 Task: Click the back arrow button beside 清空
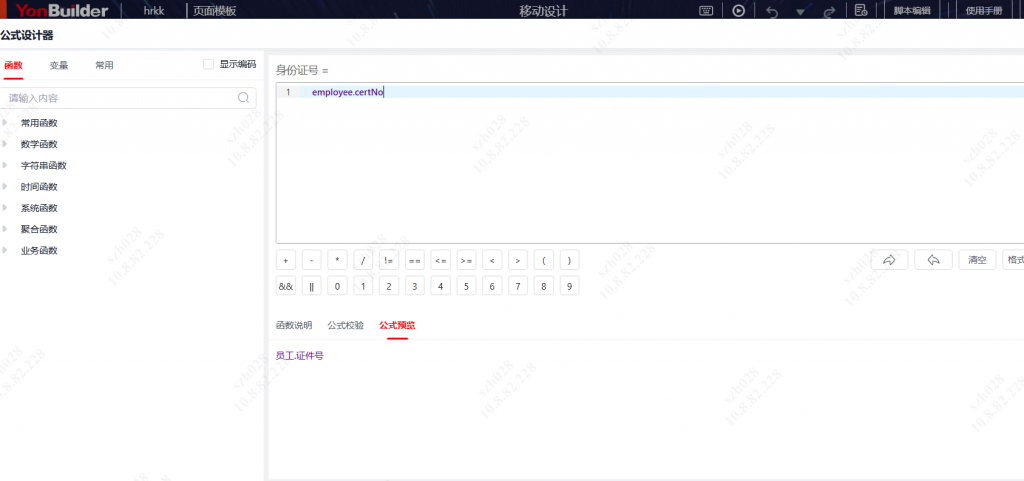(932, 260)
